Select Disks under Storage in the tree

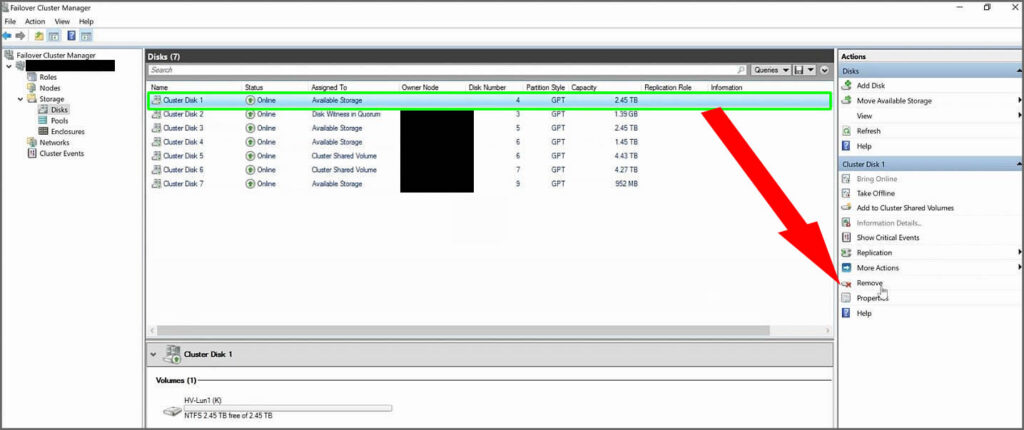point(59,110)
